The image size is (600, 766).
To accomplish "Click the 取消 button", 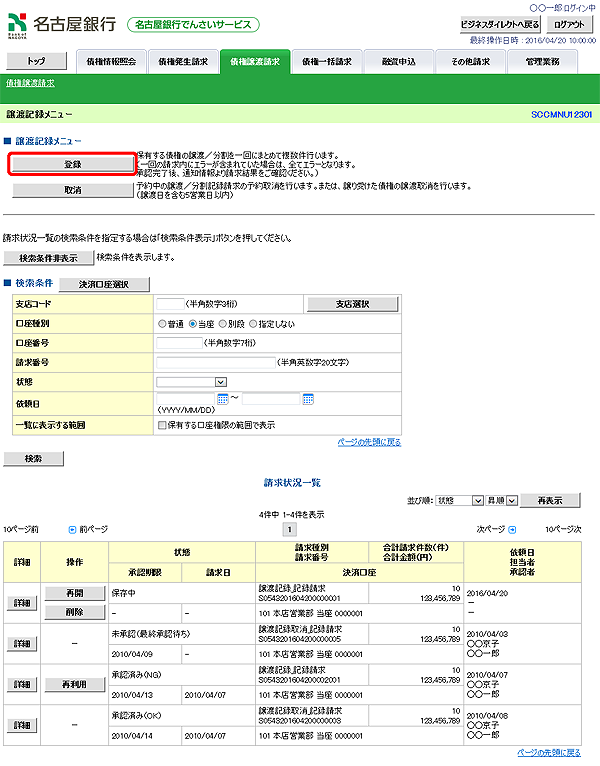I will (72, 190).
